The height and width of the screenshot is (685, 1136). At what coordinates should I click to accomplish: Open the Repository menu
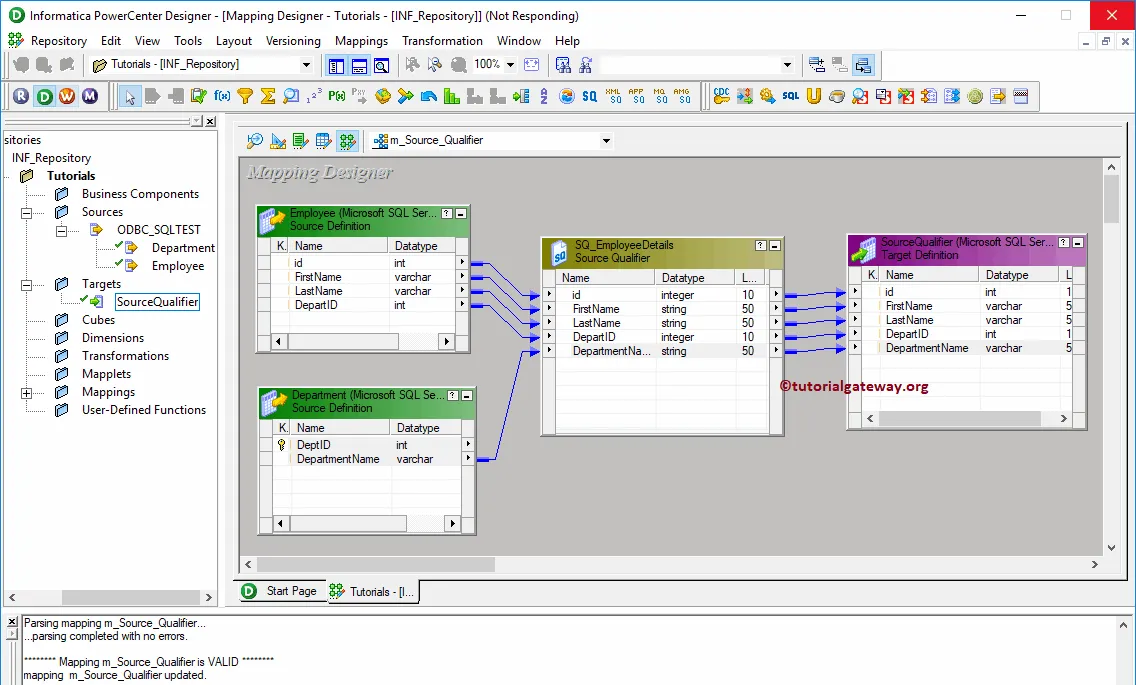[59, 41]
